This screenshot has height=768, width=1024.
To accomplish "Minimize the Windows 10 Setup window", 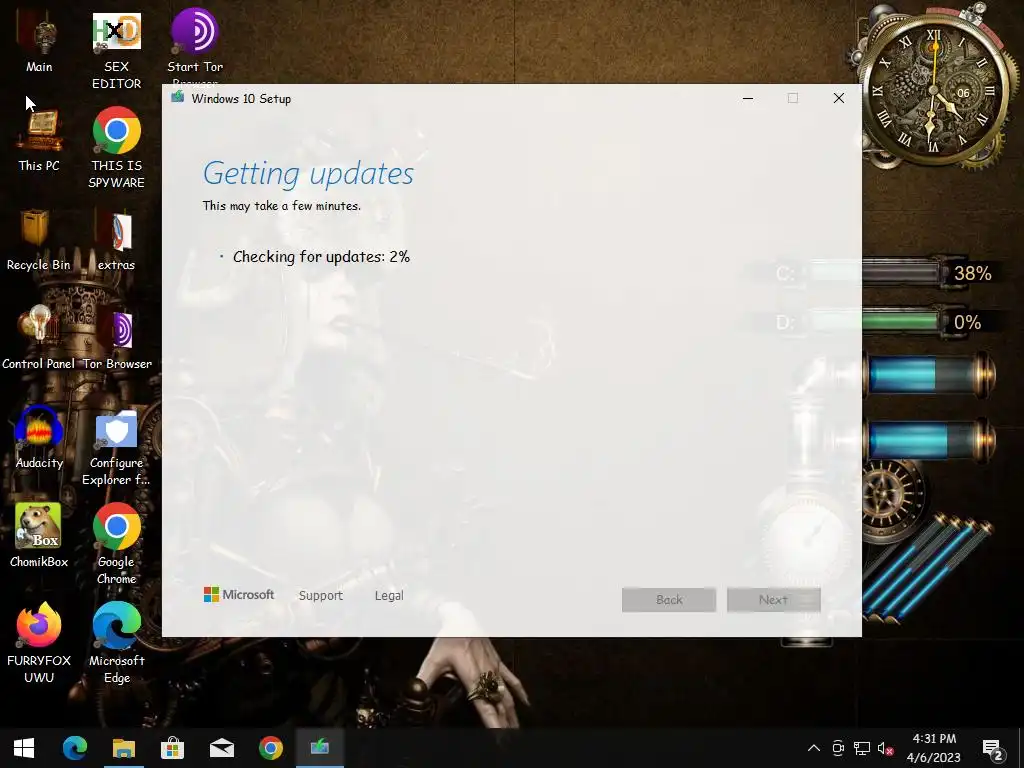I will pyautogui.click(x=748, y=98).
